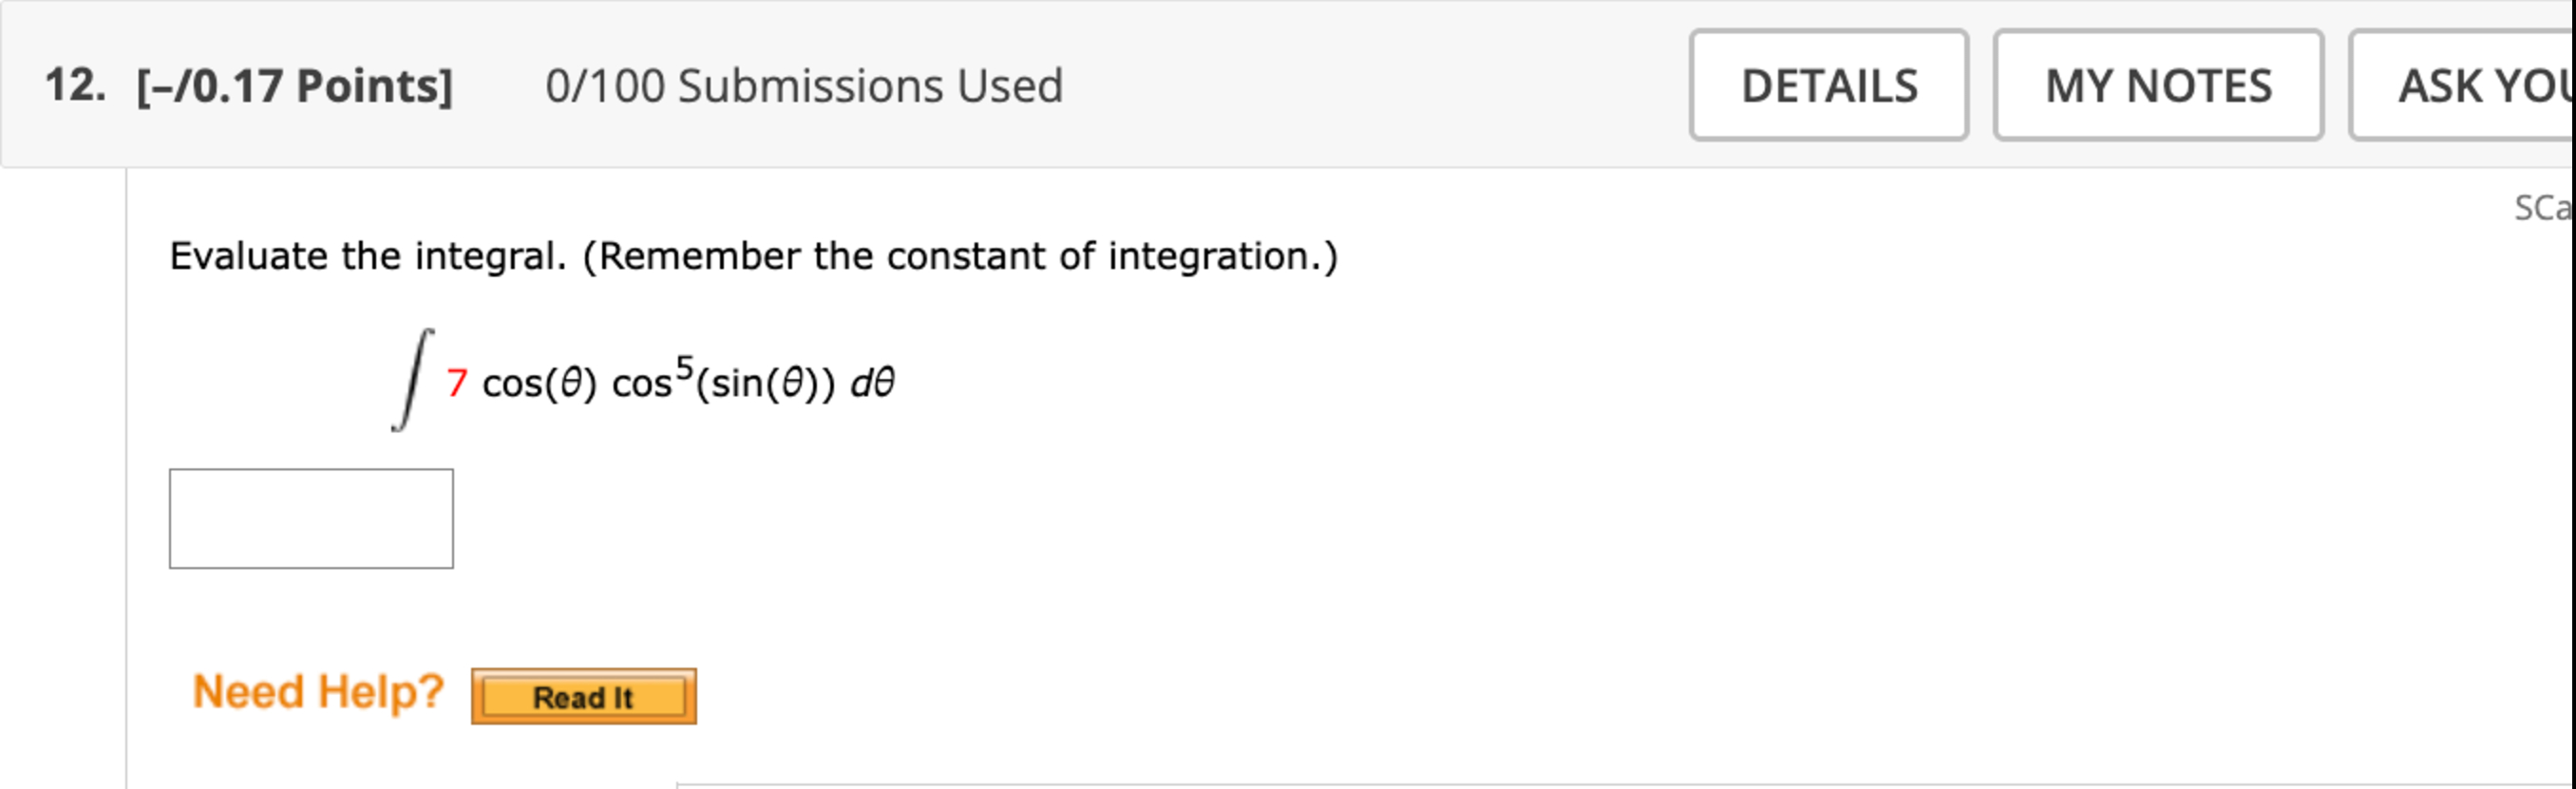
Task: Open the DETAILS button
Action: pyautogui.click(x=1828, y=86)
